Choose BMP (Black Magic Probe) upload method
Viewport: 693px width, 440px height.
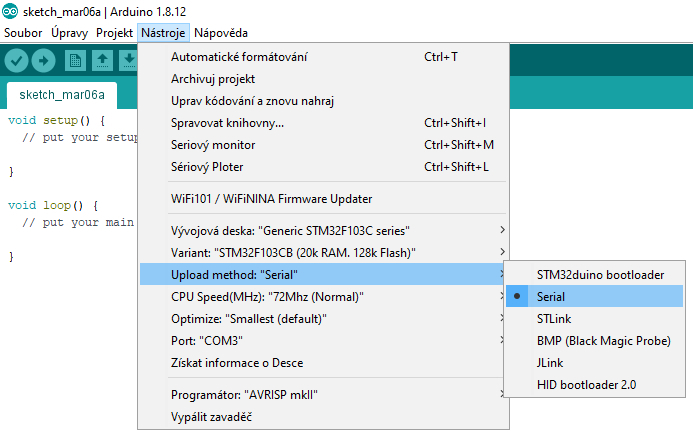coord(594,341)
